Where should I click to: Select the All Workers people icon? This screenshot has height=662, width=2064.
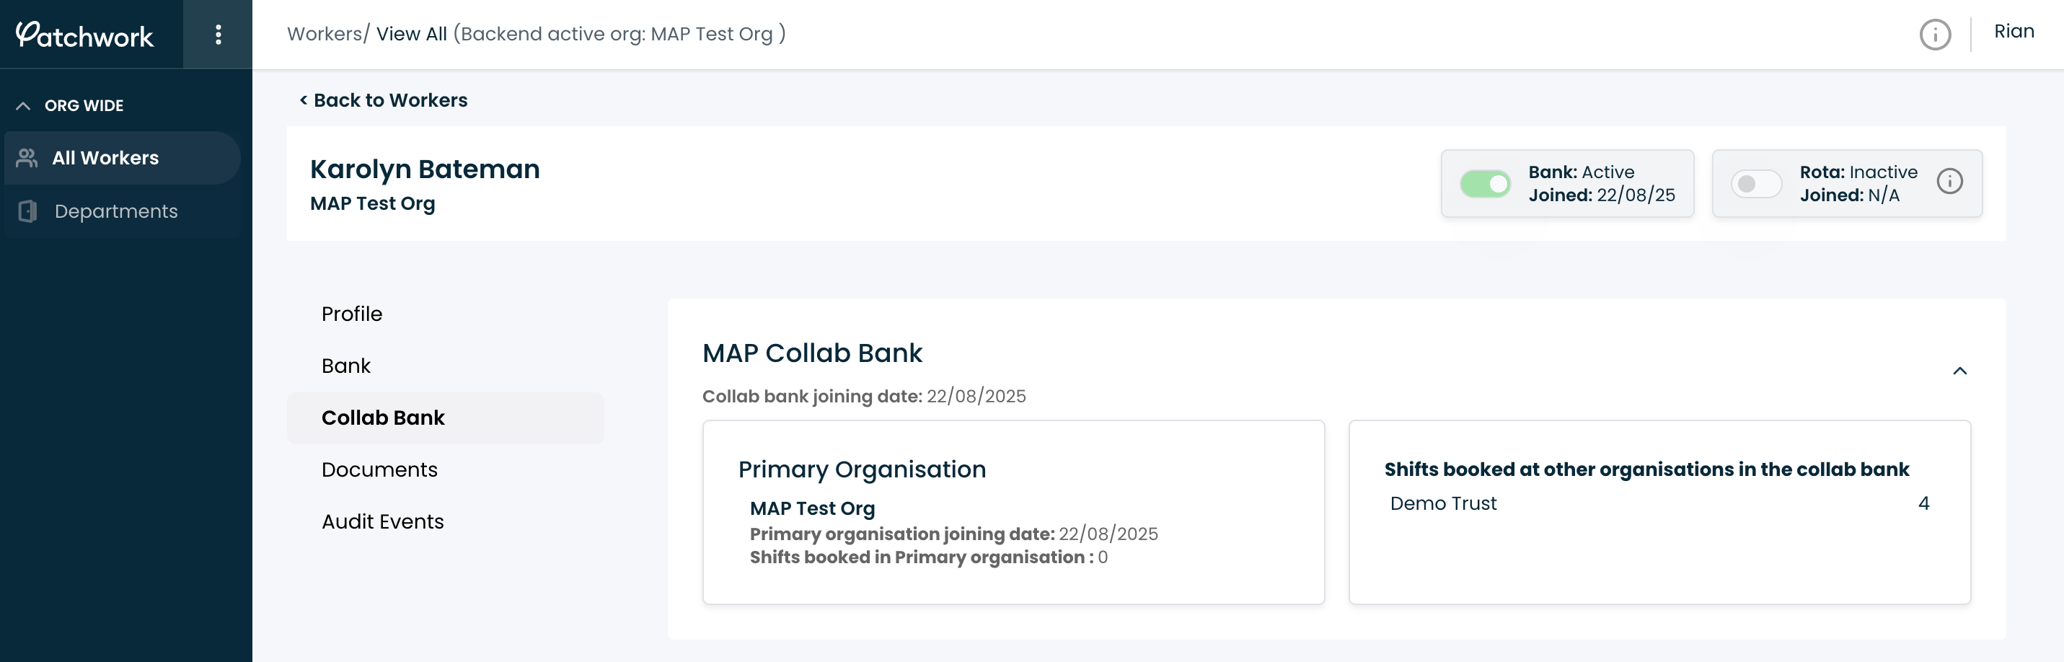[x=25, y=158]
